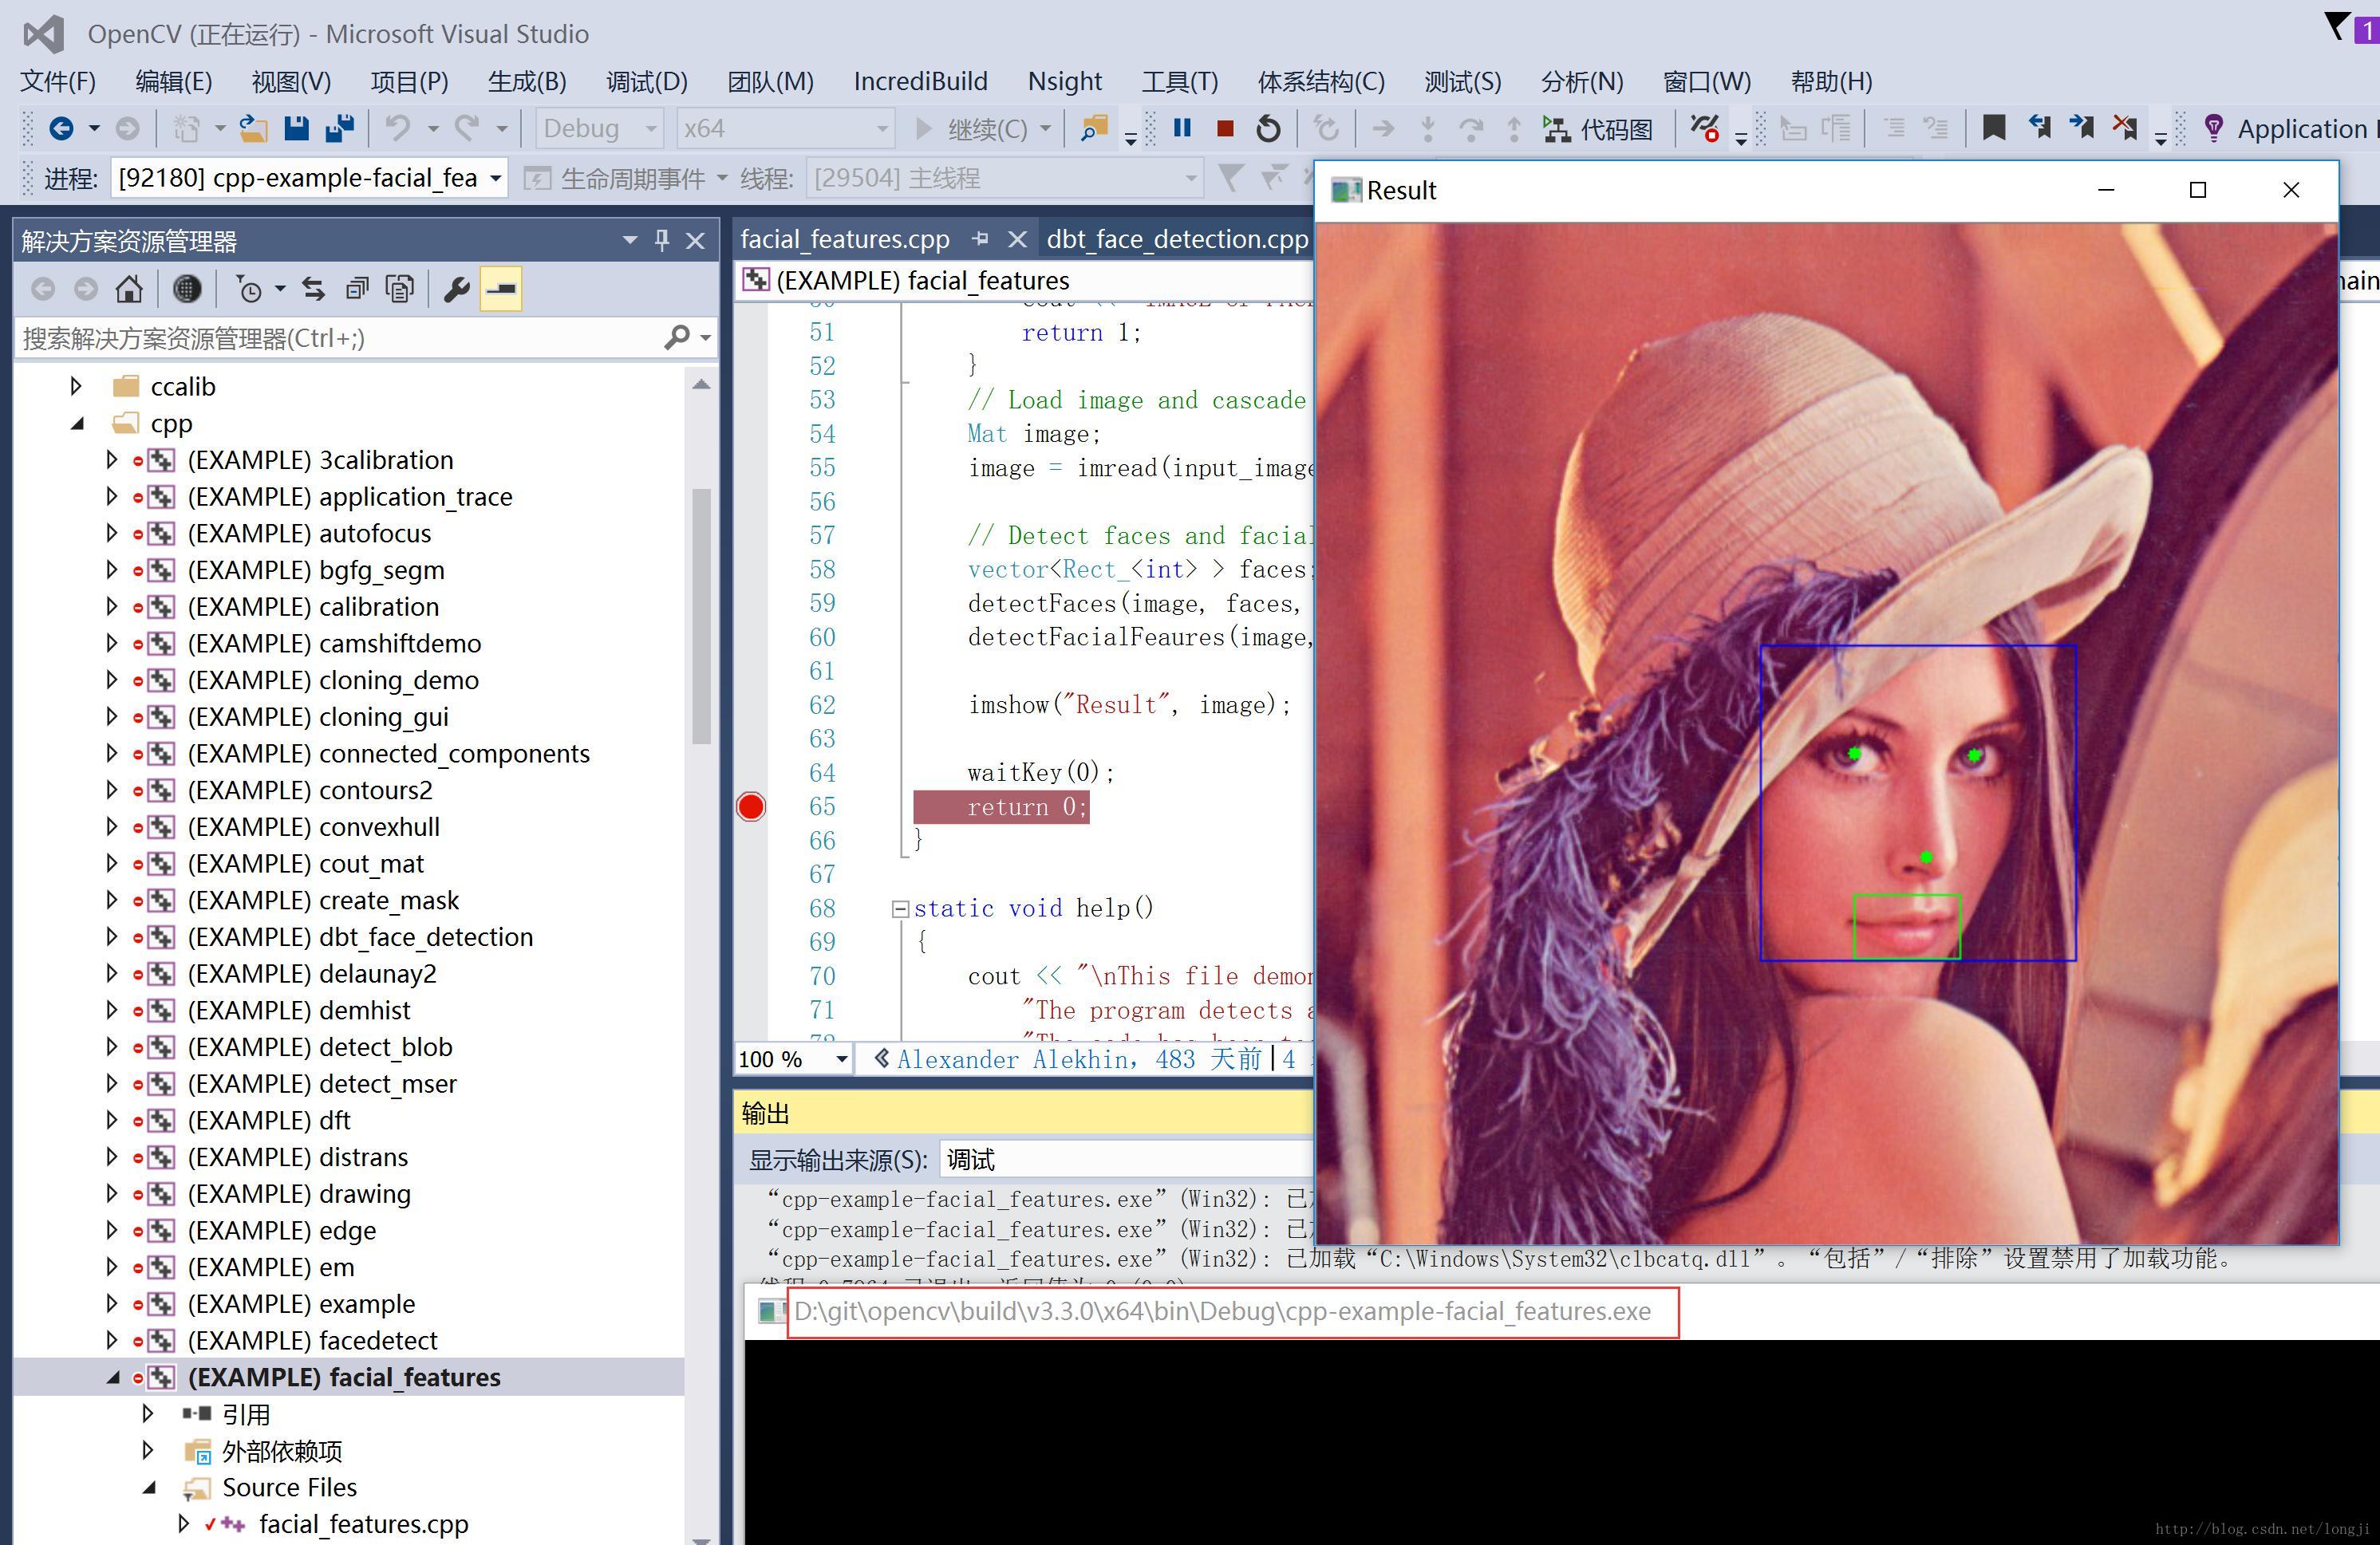Collapse the cpp folder in Solution Explorer
Screen dimensions: 2380x1545
(78, 423)
